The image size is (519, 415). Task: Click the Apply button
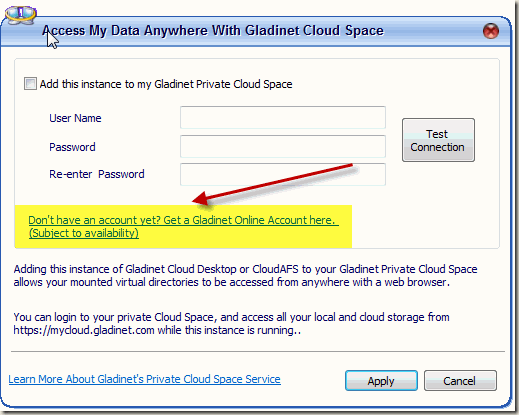(x=381, y=381)
